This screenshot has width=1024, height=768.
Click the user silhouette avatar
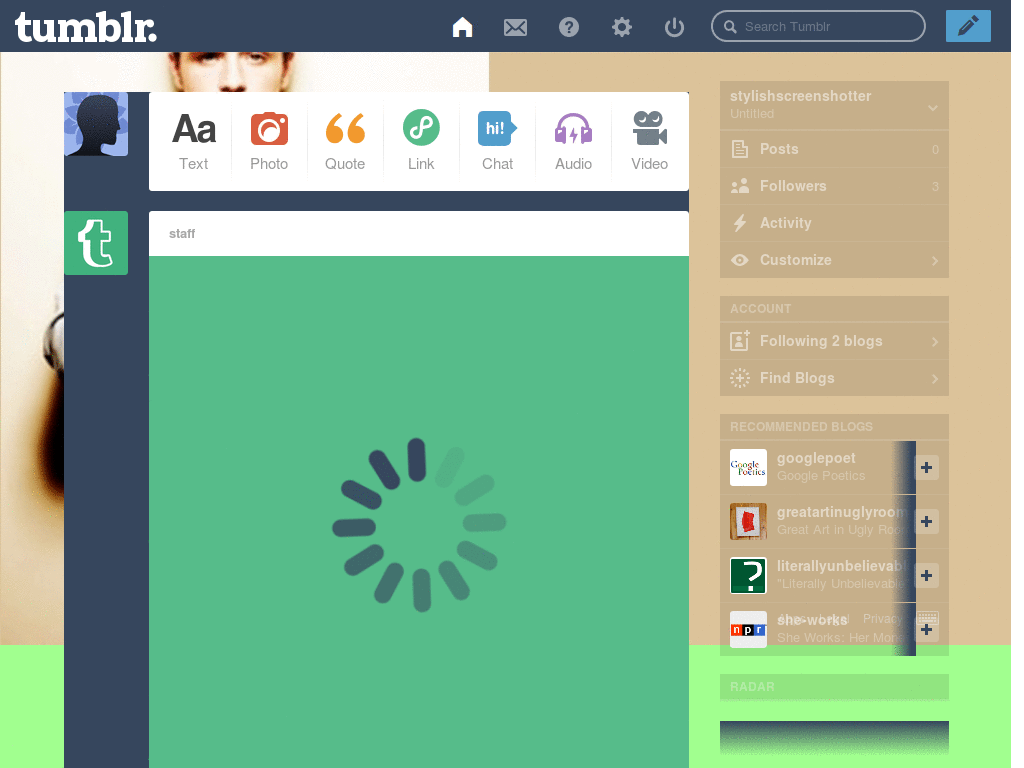click(96, 124)
